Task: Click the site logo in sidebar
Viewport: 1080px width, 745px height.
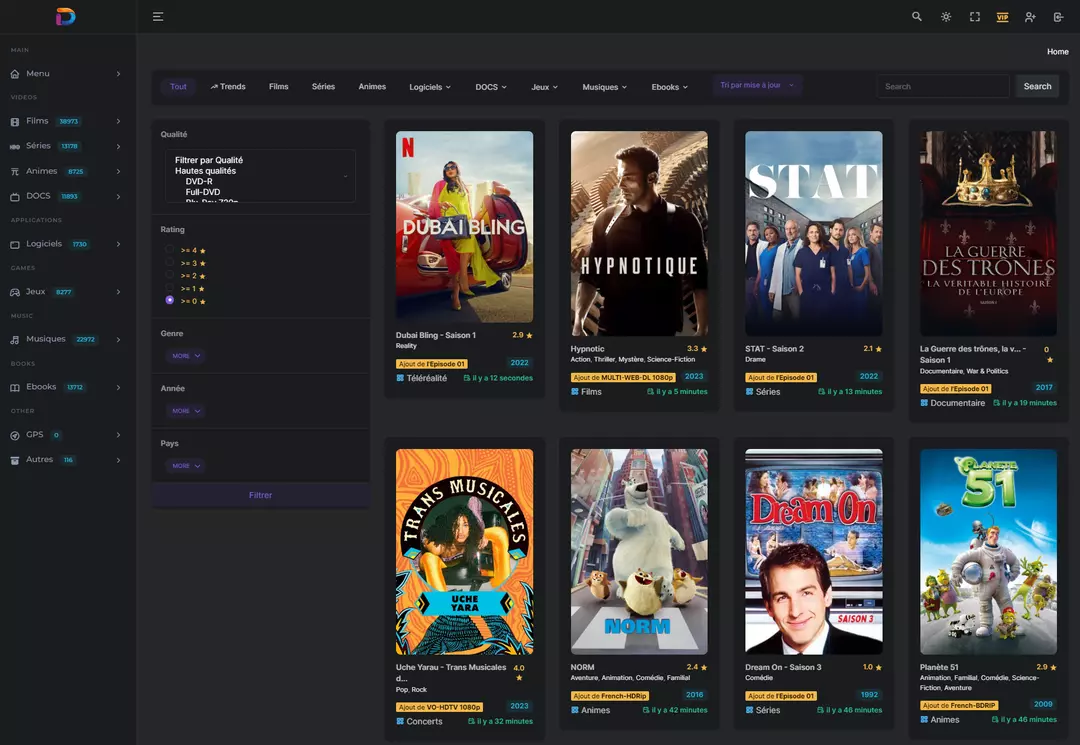Action: pos(65,16)
